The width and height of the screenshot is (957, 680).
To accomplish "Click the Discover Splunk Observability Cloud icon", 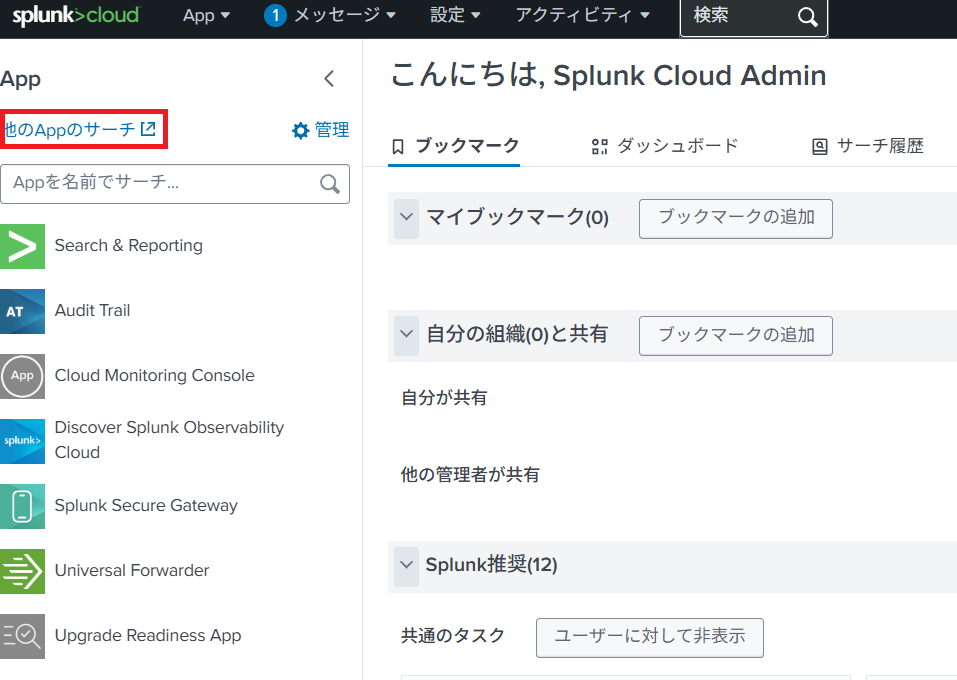I will (22, 441).
